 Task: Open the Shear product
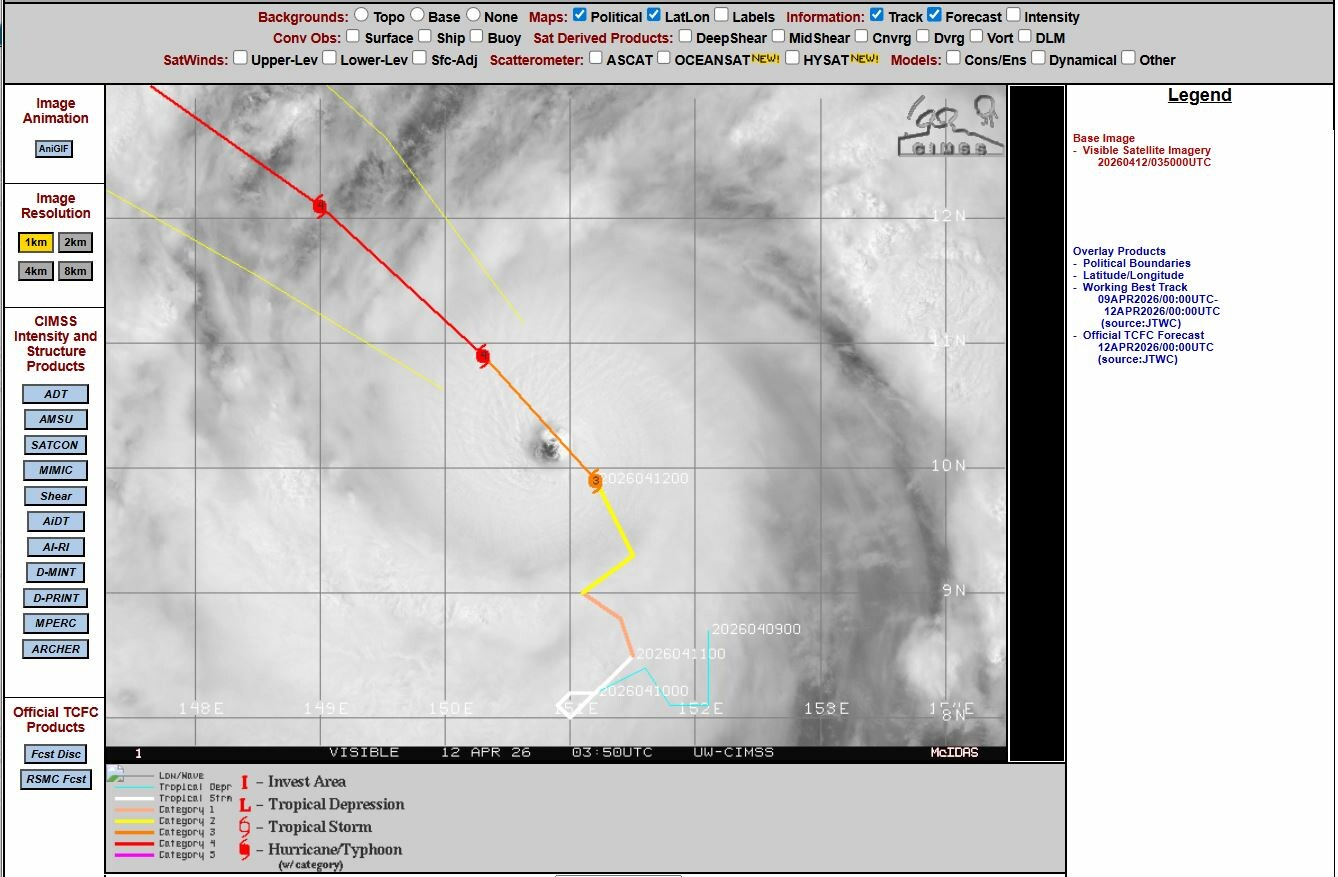coord(56,496)
